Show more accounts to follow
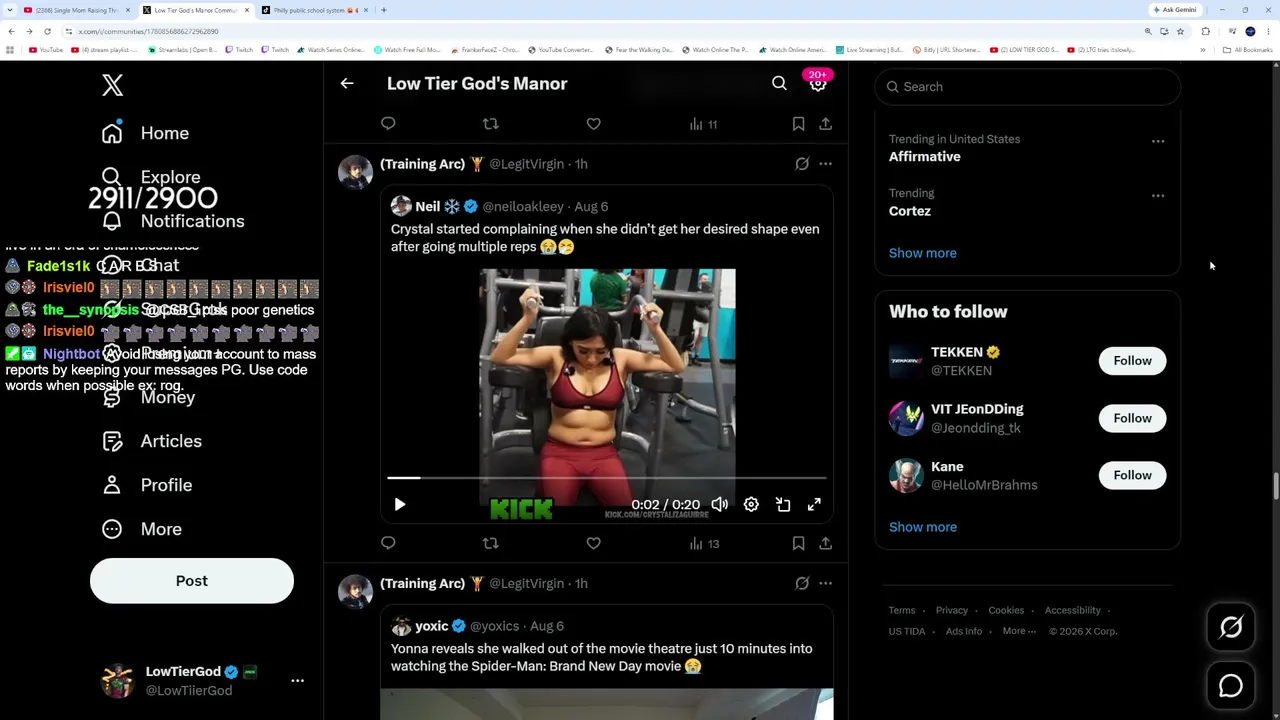1280x720 pixels. point(923,527)
